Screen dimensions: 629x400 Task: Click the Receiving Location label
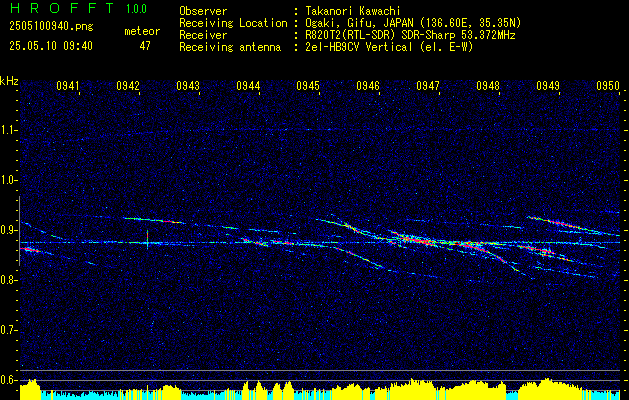point(233,23)
